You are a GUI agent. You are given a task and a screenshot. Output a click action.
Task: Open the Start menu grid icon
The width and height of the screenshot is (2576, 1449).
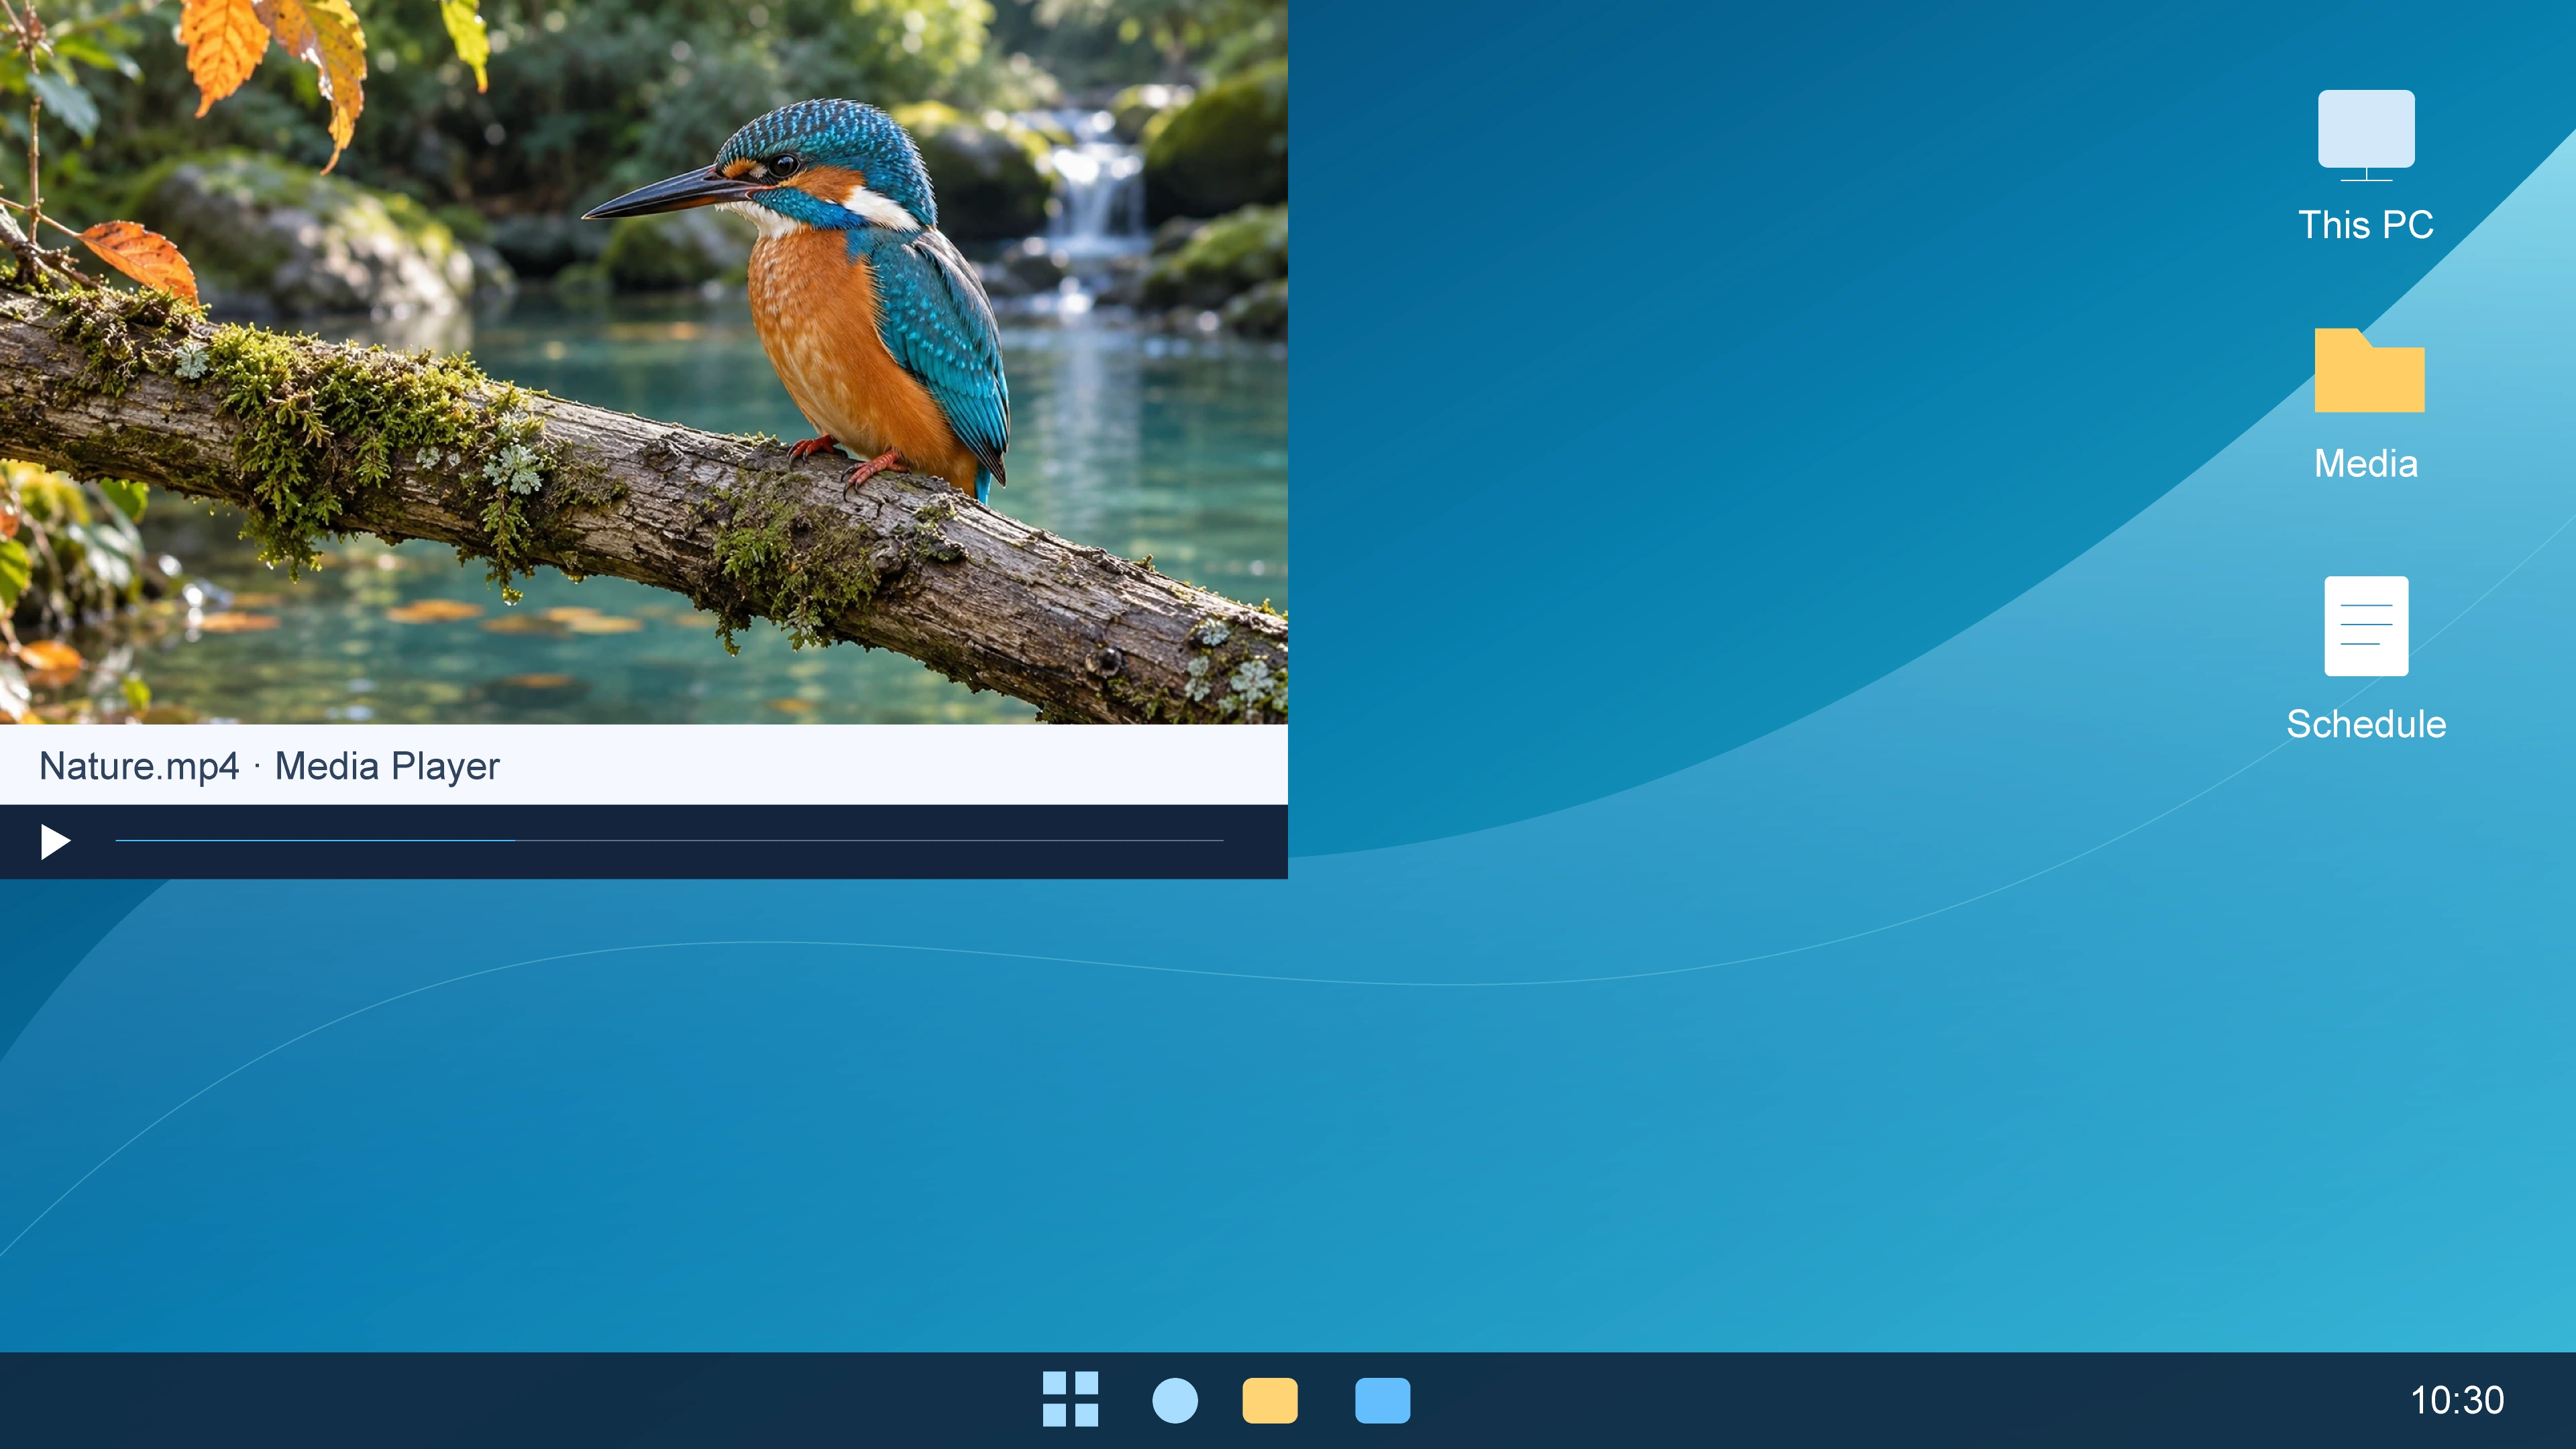coord(1070,1399)
